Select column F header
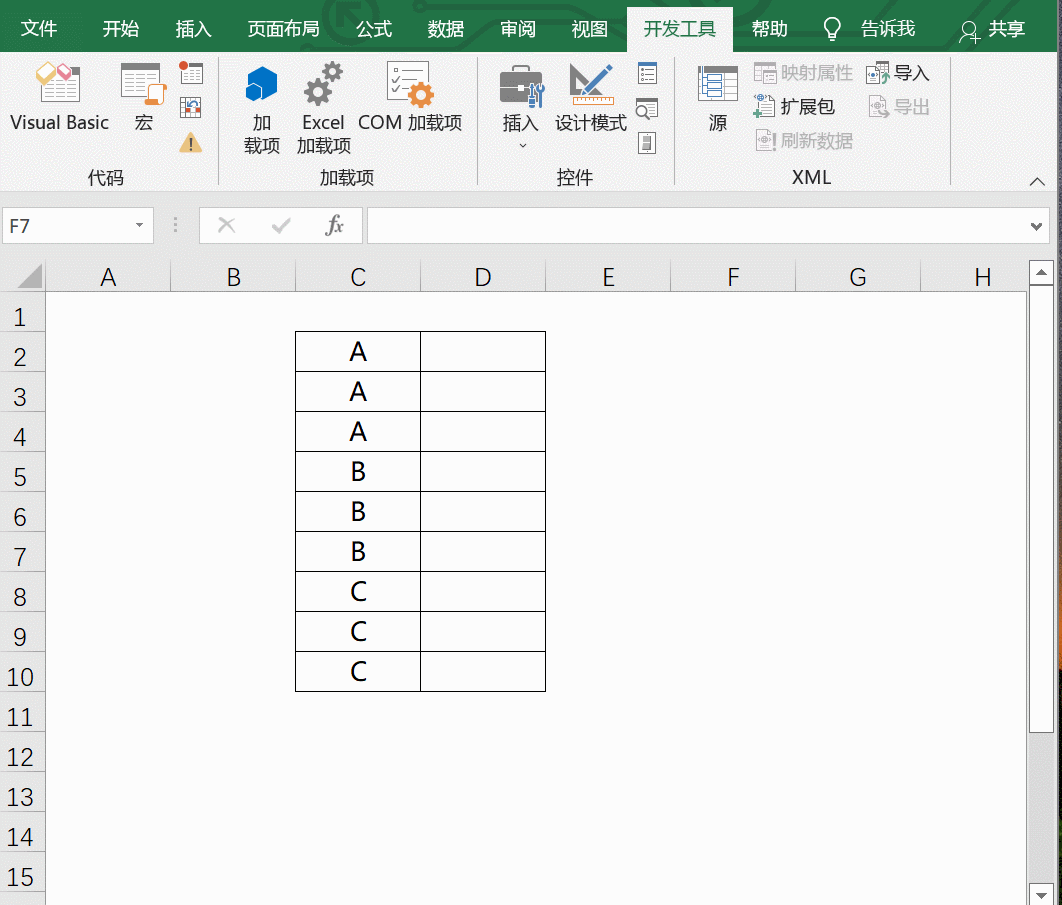This screenshot has width=1062, height=905. tap(733, 277)
